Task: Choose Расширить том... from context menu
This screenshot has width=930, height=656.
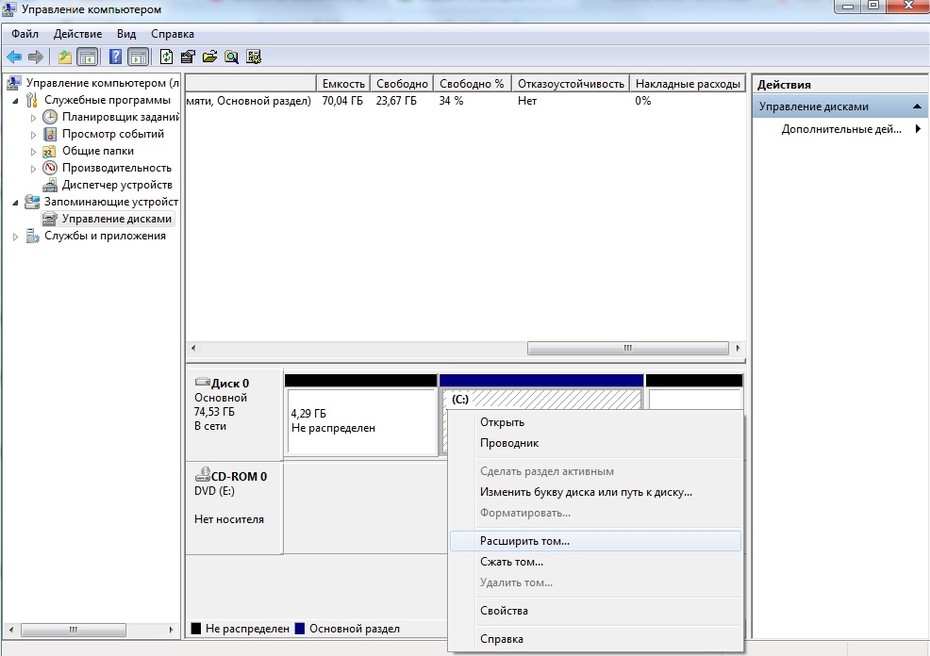Action: 595,541
